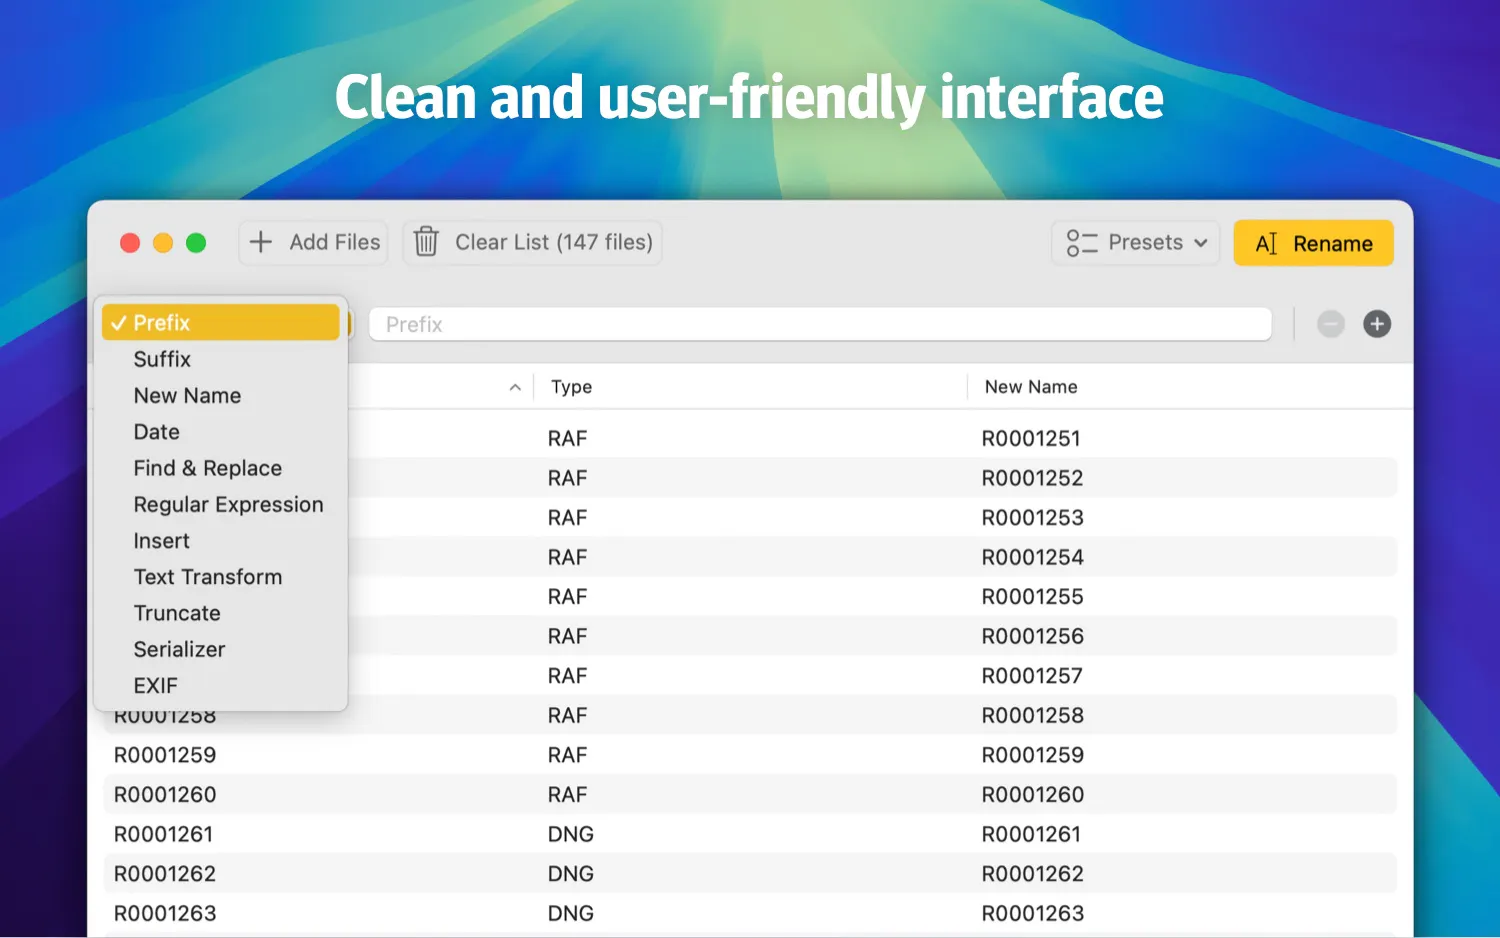Click the green fullscreen window button
1500x938 pixels.
[x=196, y=243]
